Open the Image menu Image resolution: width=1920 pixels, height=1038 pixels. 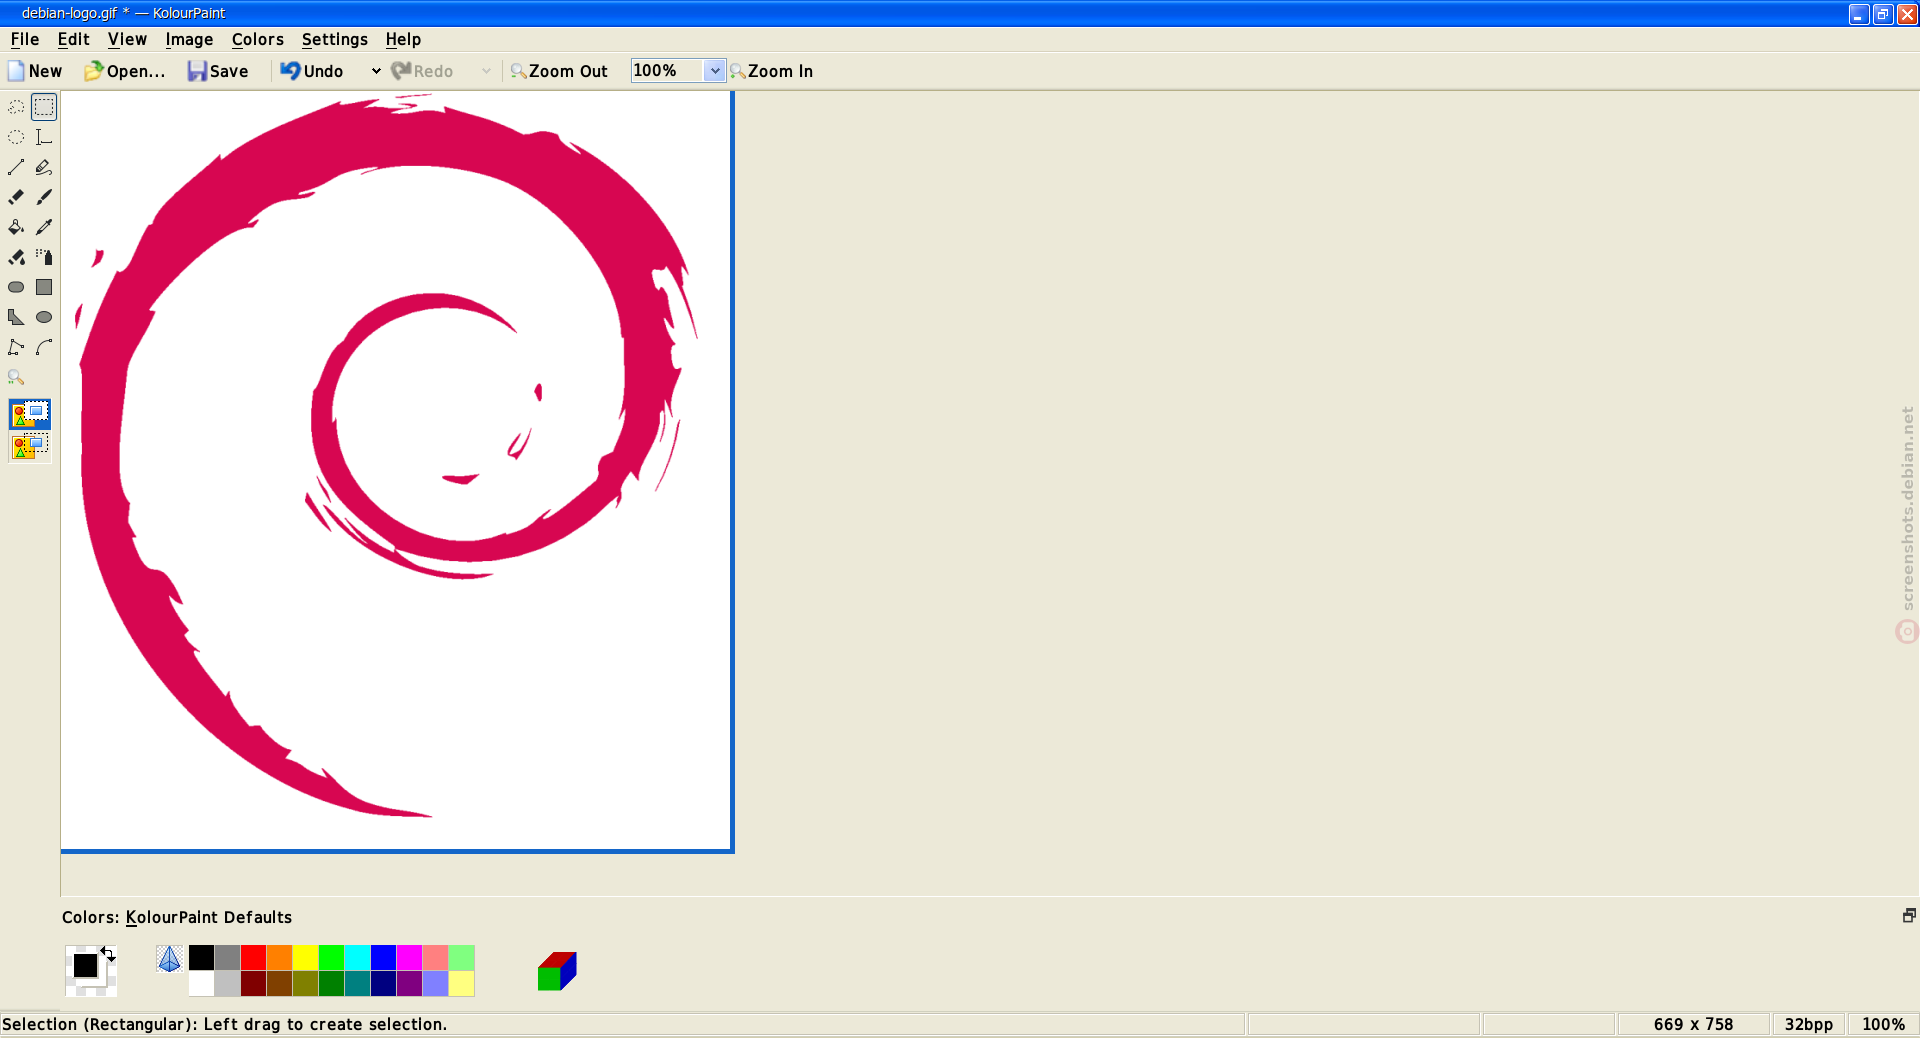tap(189, 39)
